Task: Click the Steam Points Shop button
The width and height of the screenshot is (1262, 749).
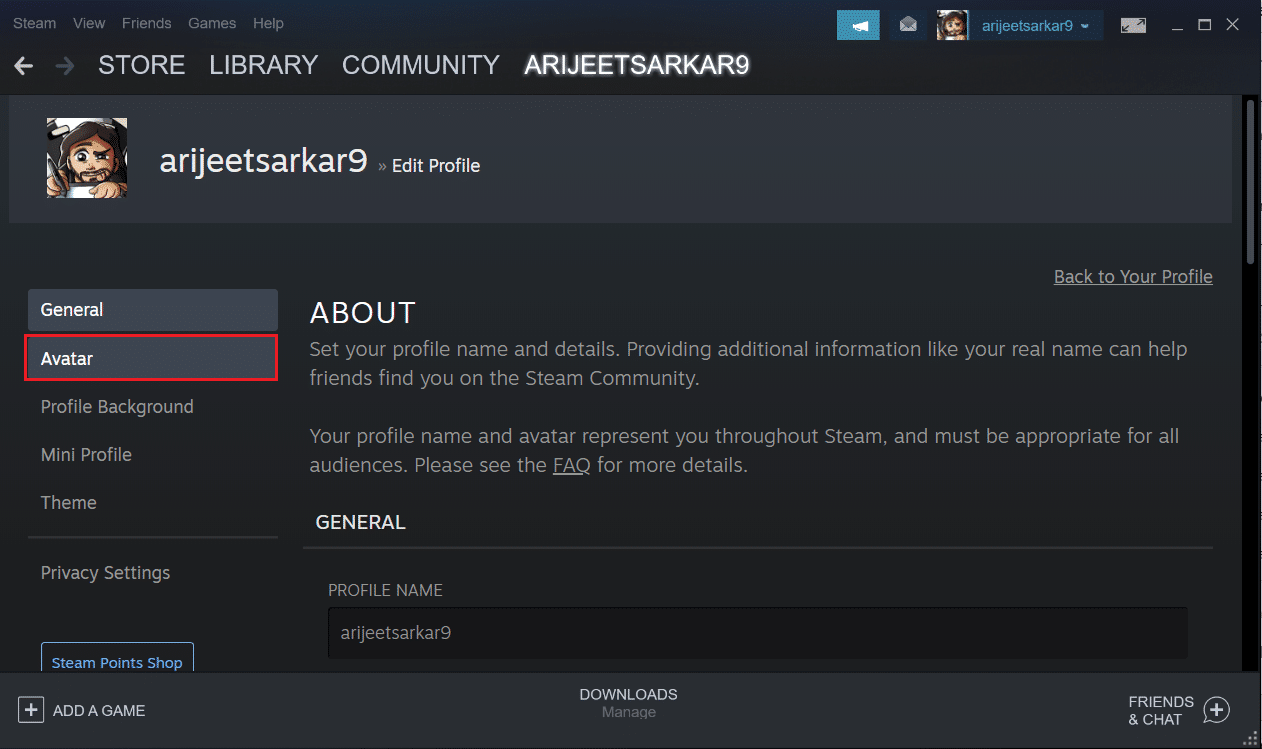Action: 117,662
